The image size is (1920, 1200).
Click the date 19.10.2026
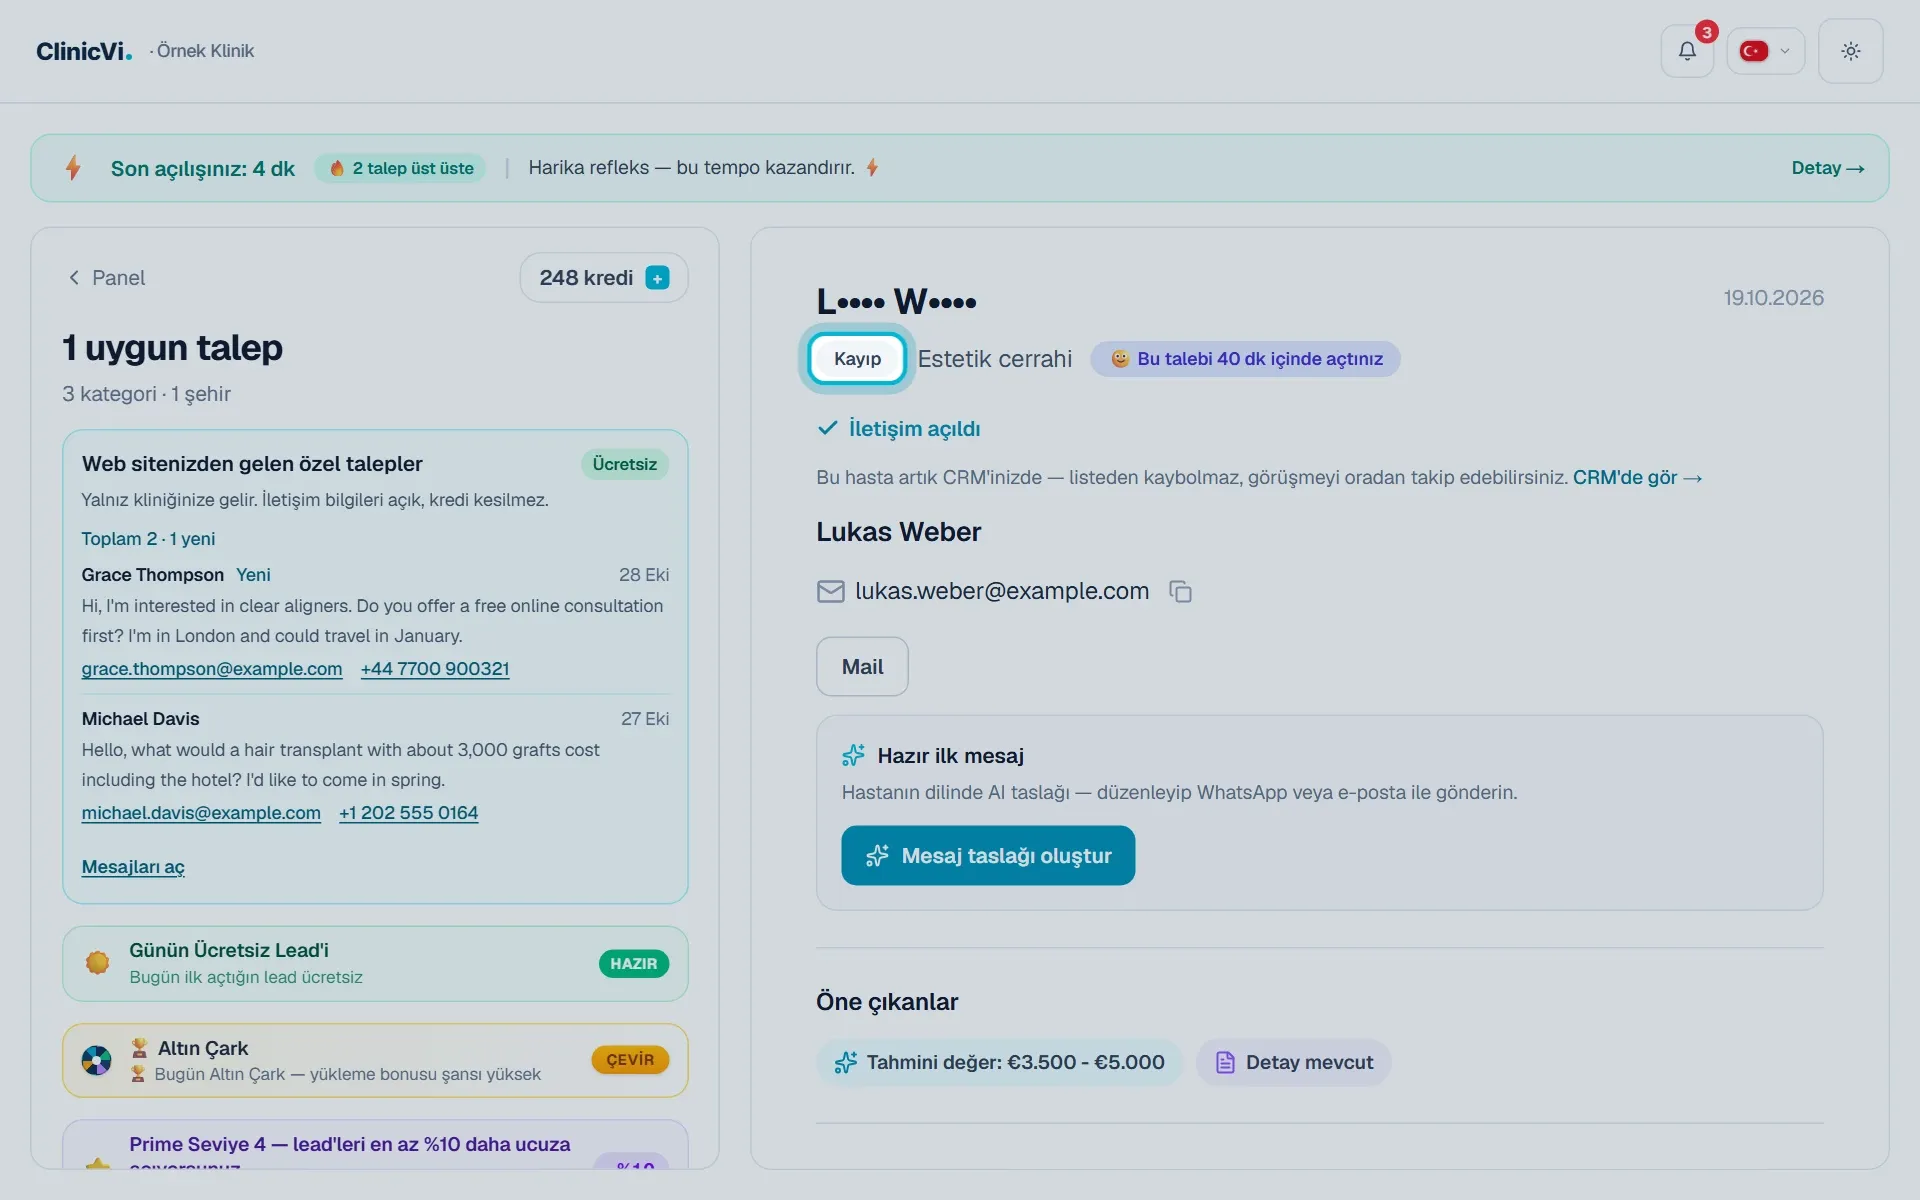click(x=1773, y=298)
